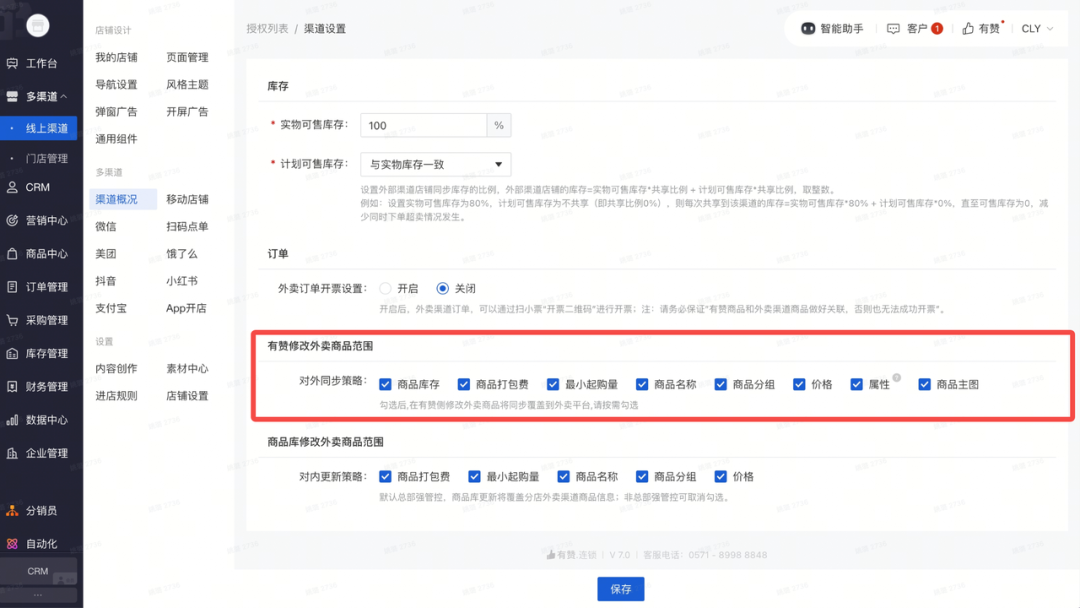This screenshot has width=1080, height=608.
Task: Uncheck the 商品主图 sync option
Action: point(924,383)
